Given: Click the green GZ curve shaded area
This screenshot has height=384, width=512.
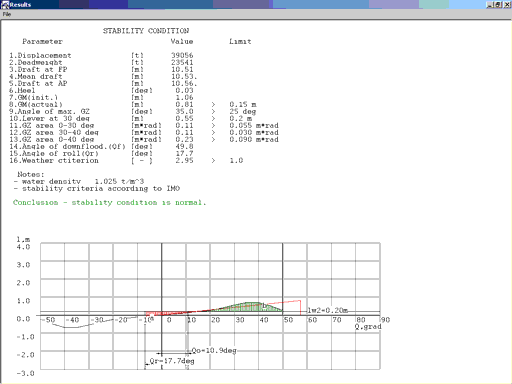Looking at the screenshot, I should tap(245, 307).
